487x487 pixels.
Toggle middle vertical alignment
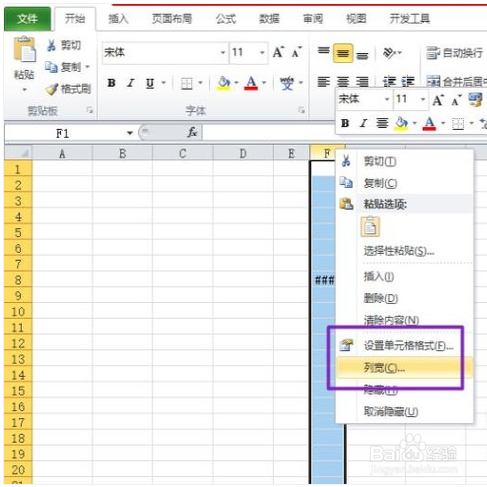coord(343,53)
